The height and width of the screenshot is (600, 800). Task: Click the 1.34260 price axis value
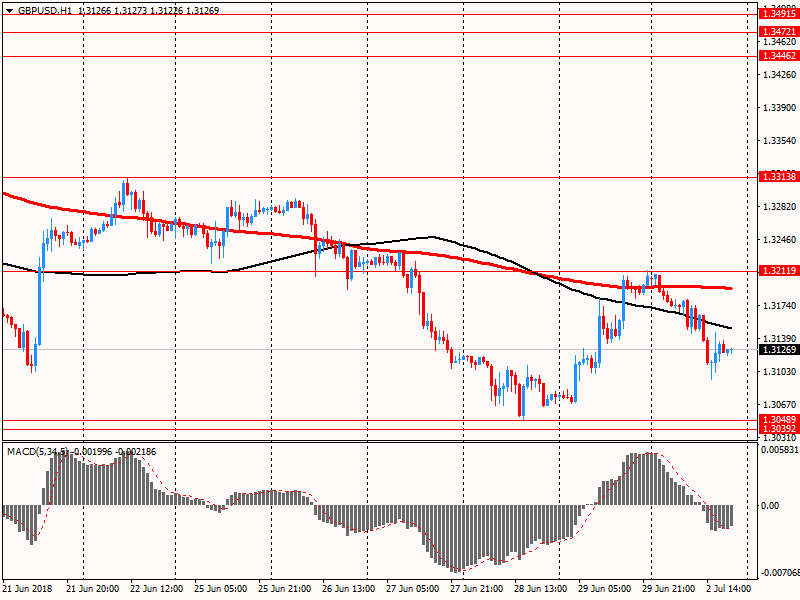coord(780,74)
